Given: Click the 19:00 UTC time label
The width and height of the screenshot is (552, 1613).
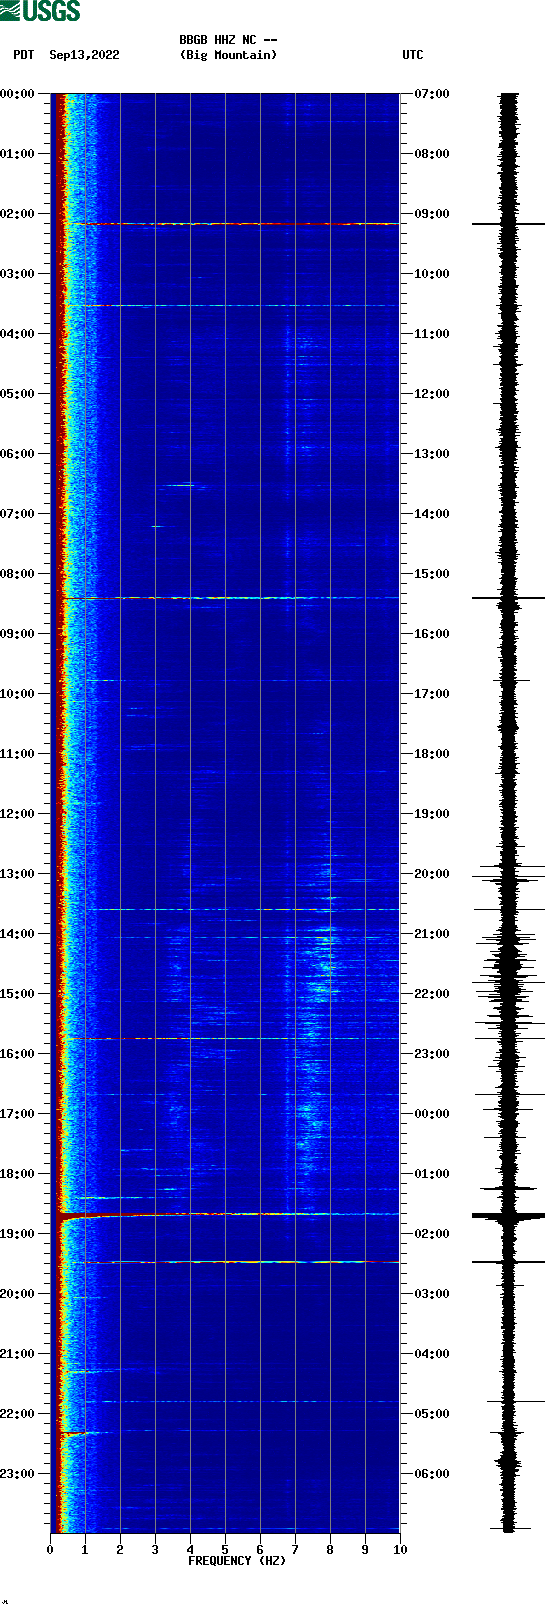Looking at the screenshot, I should pos(431,814).
